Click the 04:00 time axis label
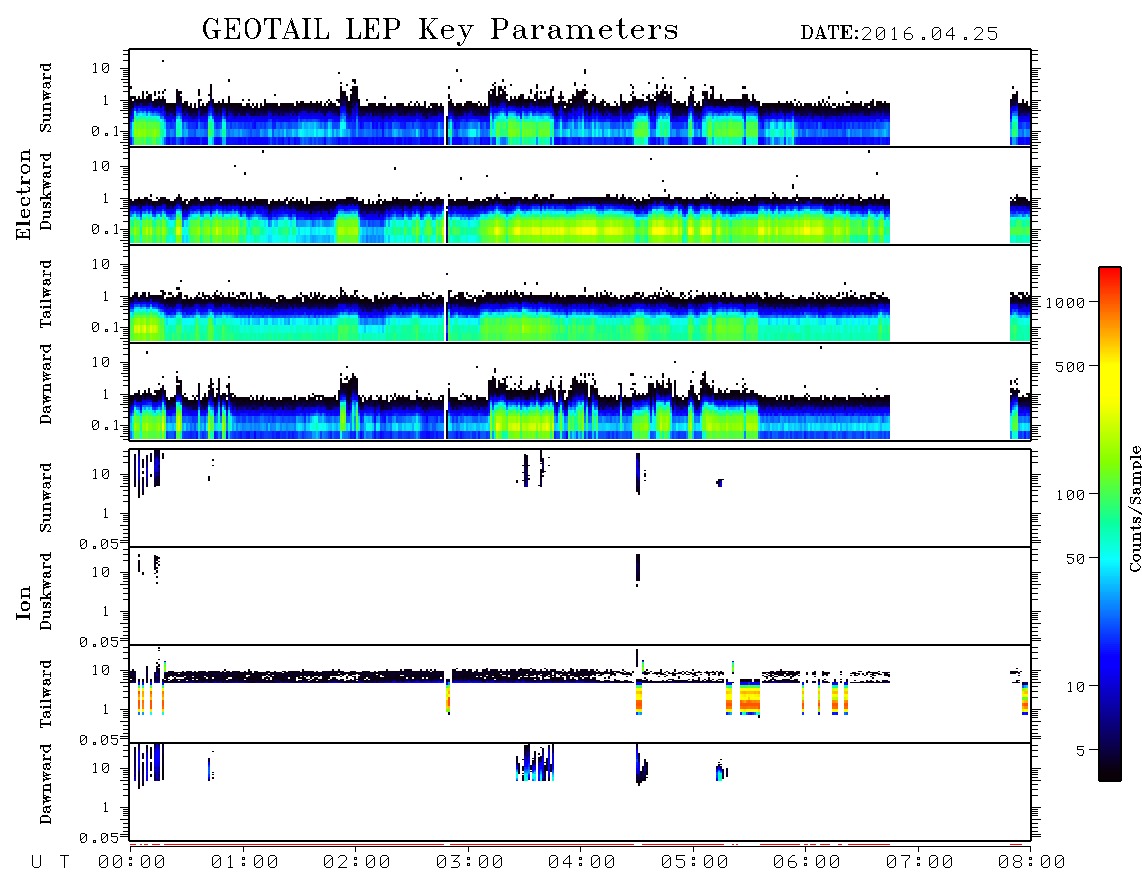Screen dimensions: 1142x880 tap(582, 863)
